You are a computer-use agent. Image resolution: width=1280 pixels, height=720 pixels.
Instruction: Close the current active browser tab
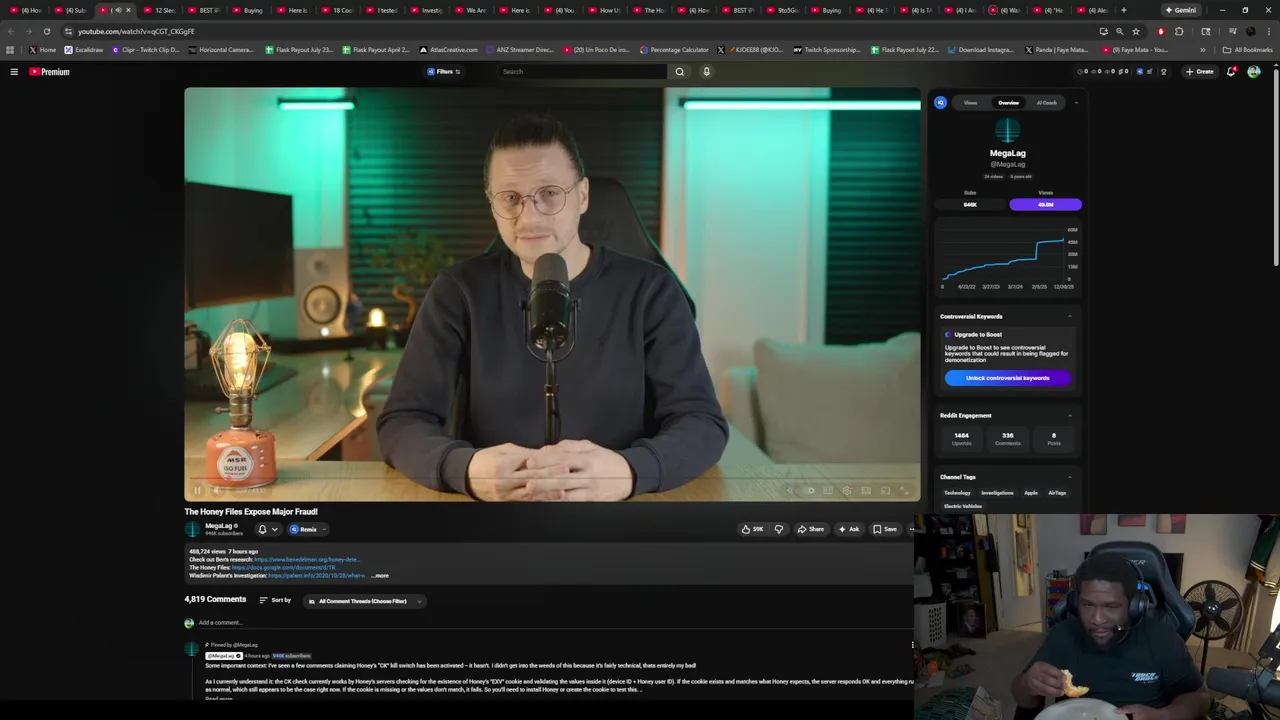[x=128, y=10]
